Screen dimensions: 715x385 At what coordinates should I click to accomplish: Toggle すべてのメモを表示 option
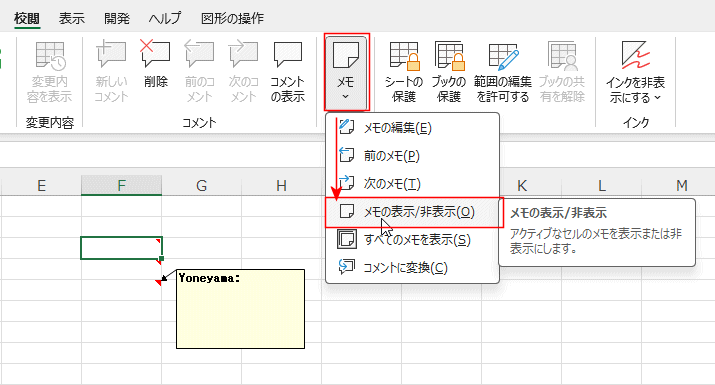coord(412,239)
